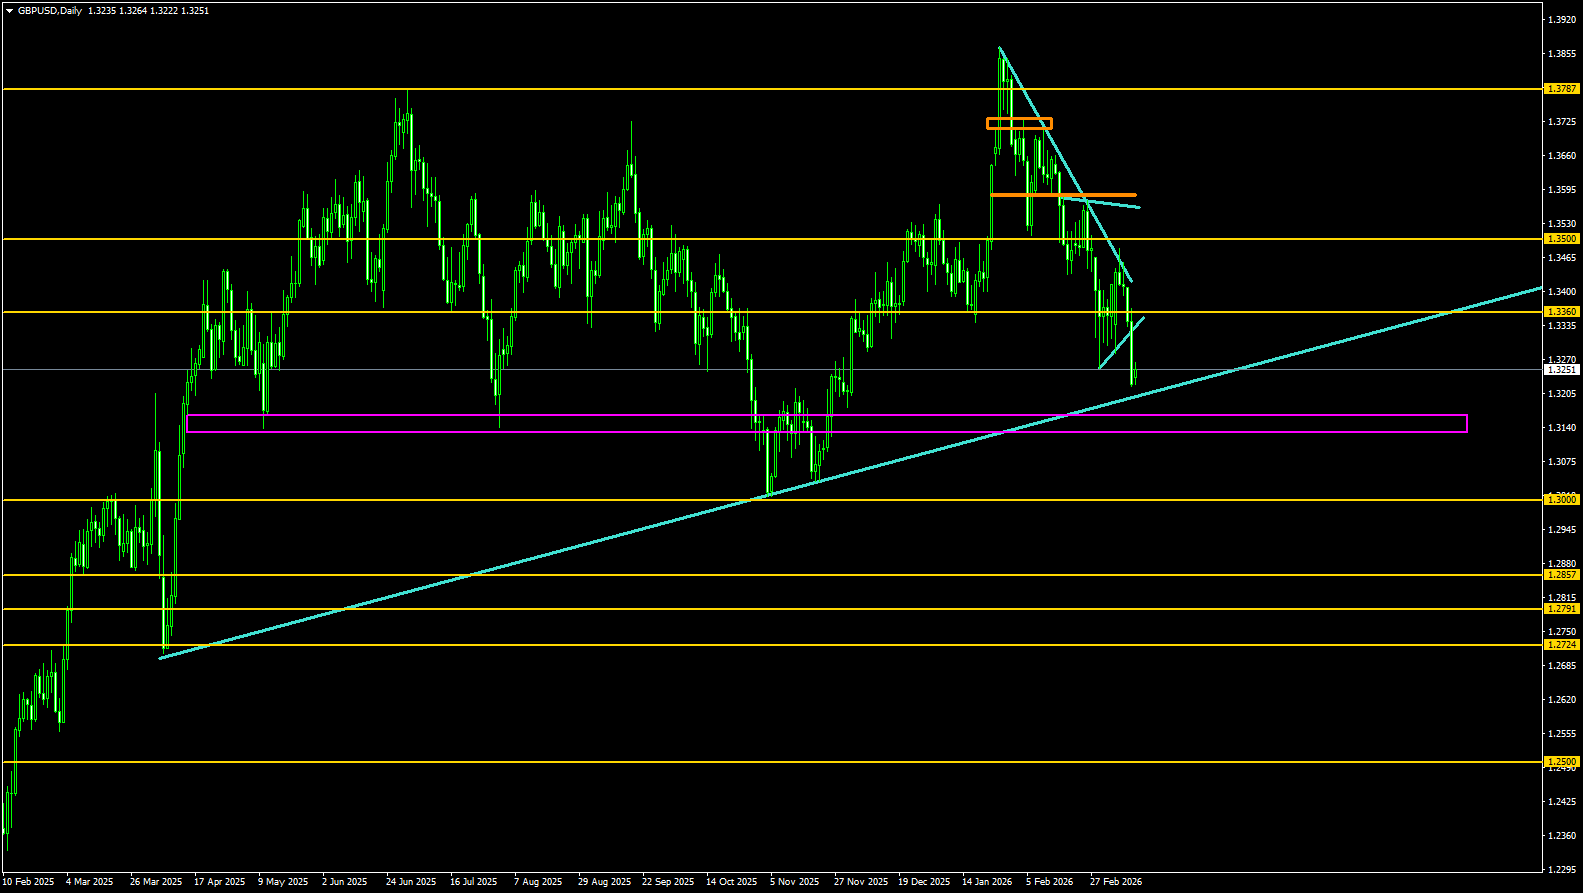Click the current price label 1.3251
Image resolution: width=1583 pixels, height=893 pixels.
pyautogui.click(x=1562, y=370)
